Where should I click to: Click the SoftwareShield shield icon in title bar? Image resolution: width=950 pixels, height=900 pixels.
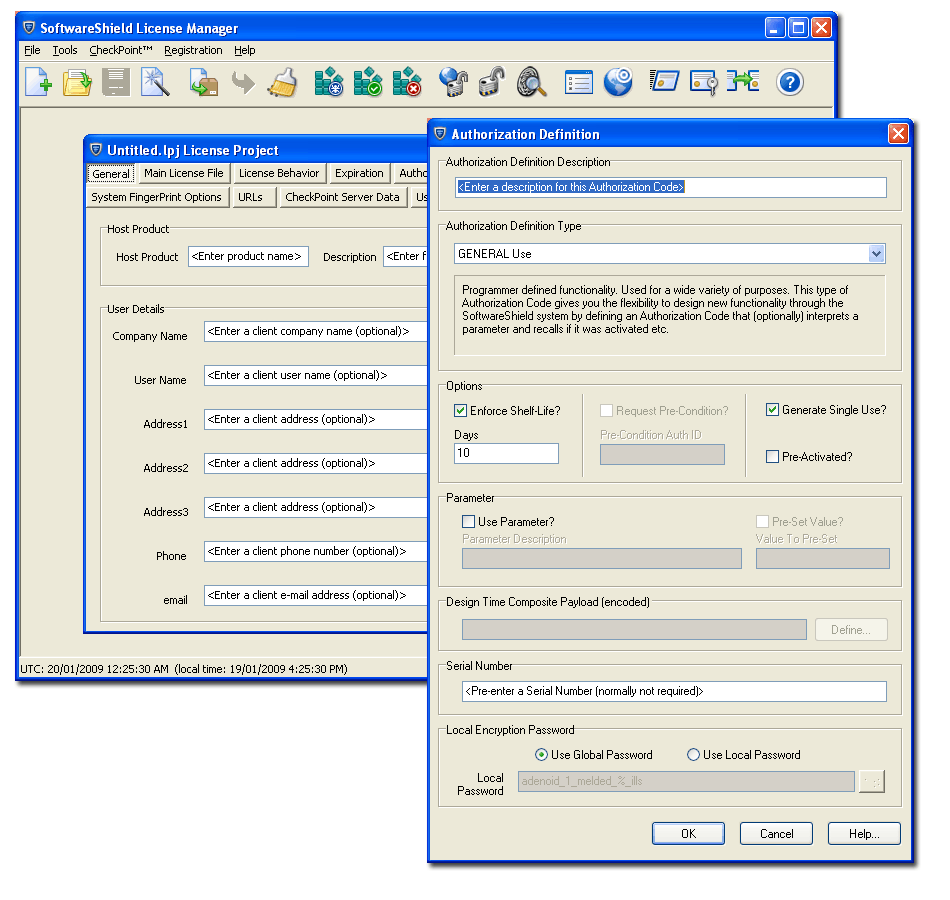point(28,28)
